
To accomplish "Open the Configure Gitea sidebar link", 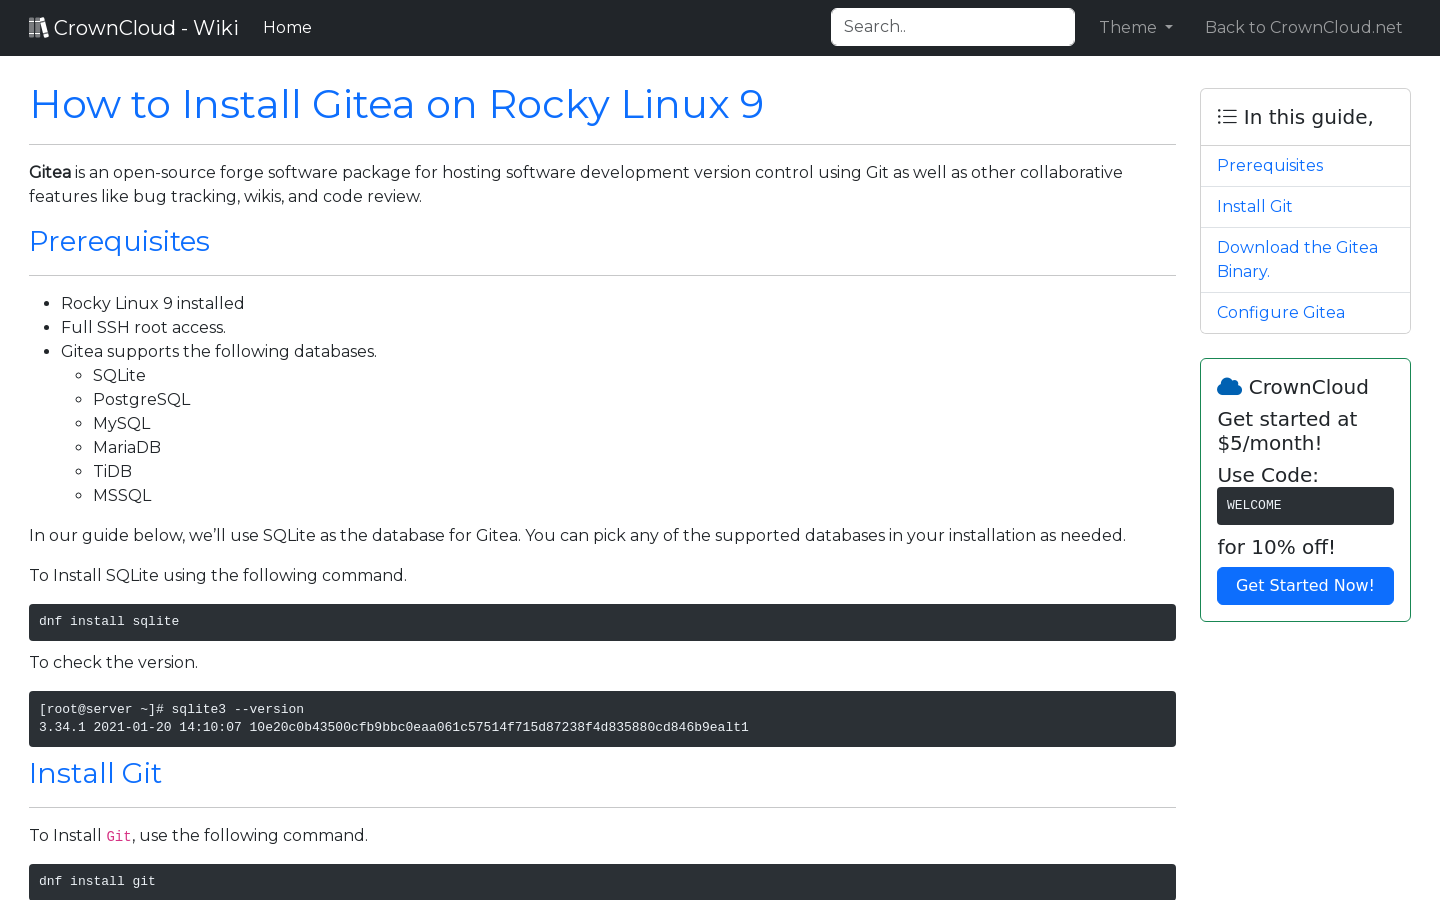I will (1280, 312).
